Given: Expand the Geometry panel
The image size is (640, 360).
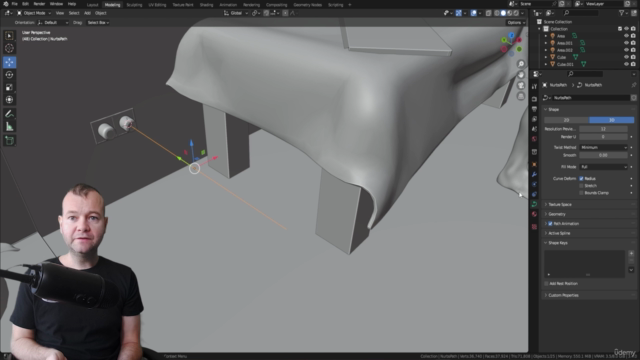Looking at the screenshot, I should click(557, 214).
